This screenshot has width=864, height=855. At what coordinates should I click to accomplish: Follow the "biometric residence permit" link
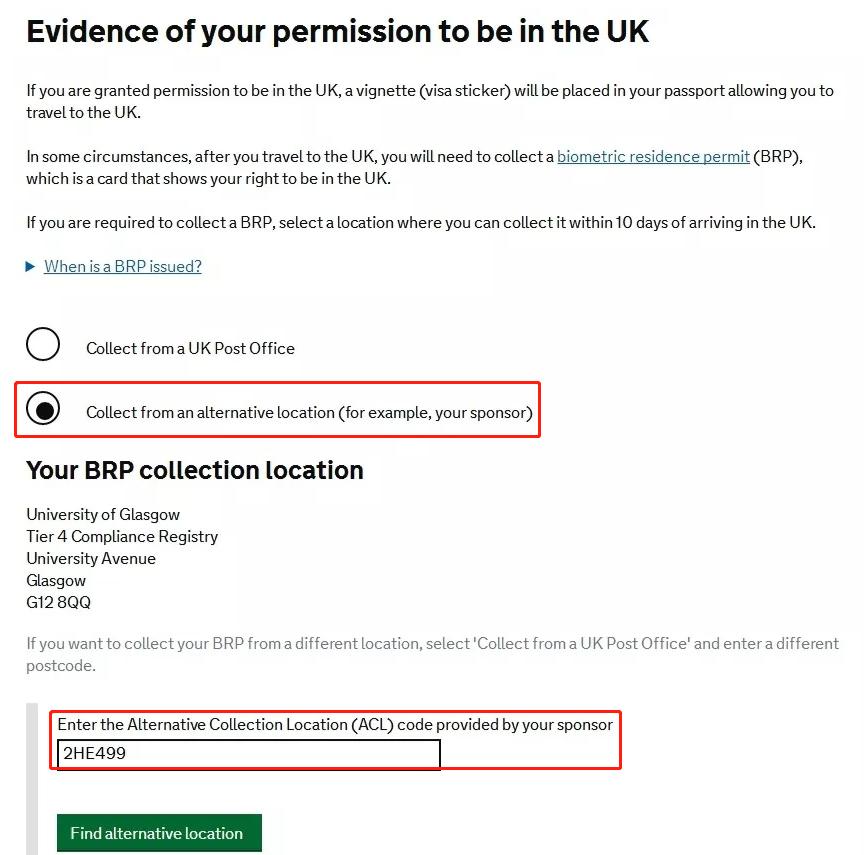[x=654, y=156]
